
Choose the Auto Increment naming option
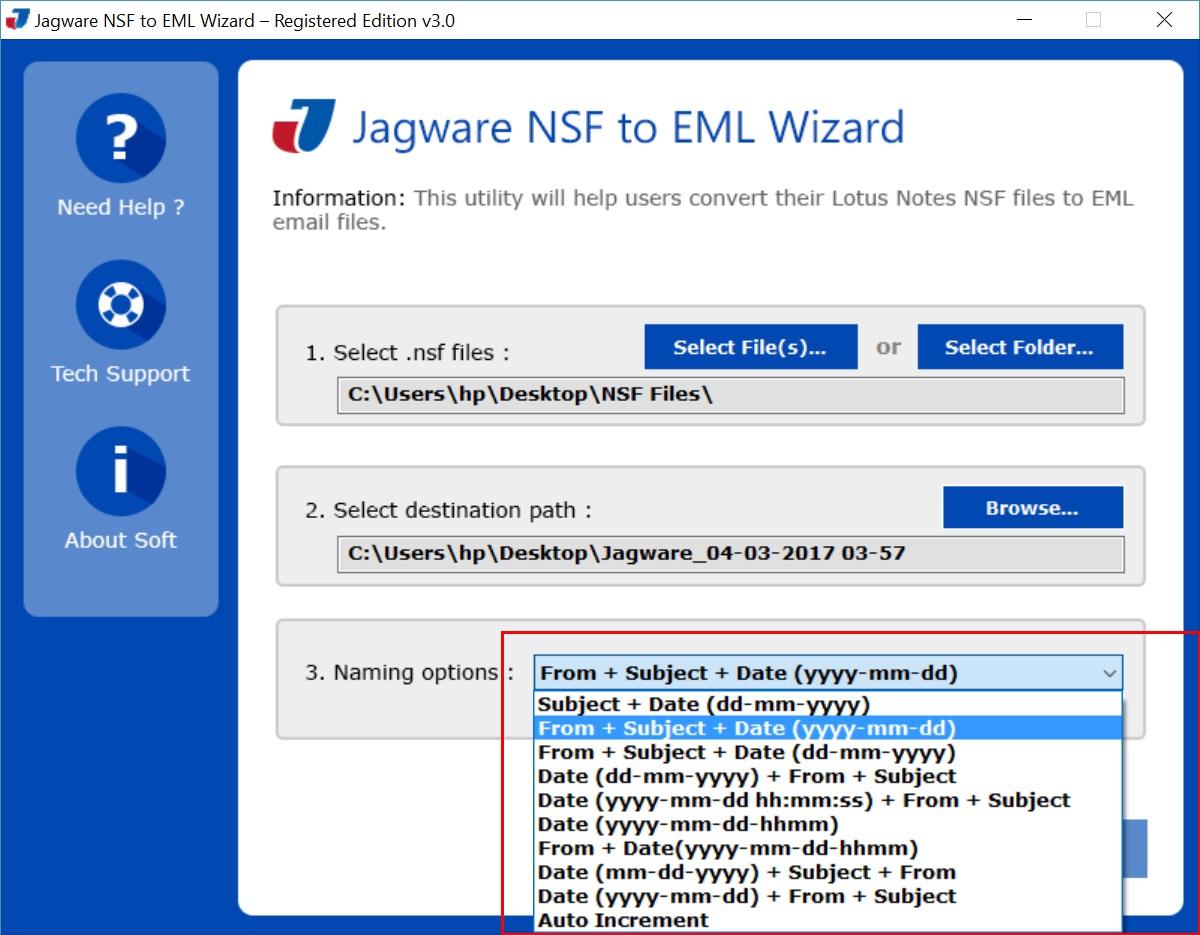[x=828, y=920]
